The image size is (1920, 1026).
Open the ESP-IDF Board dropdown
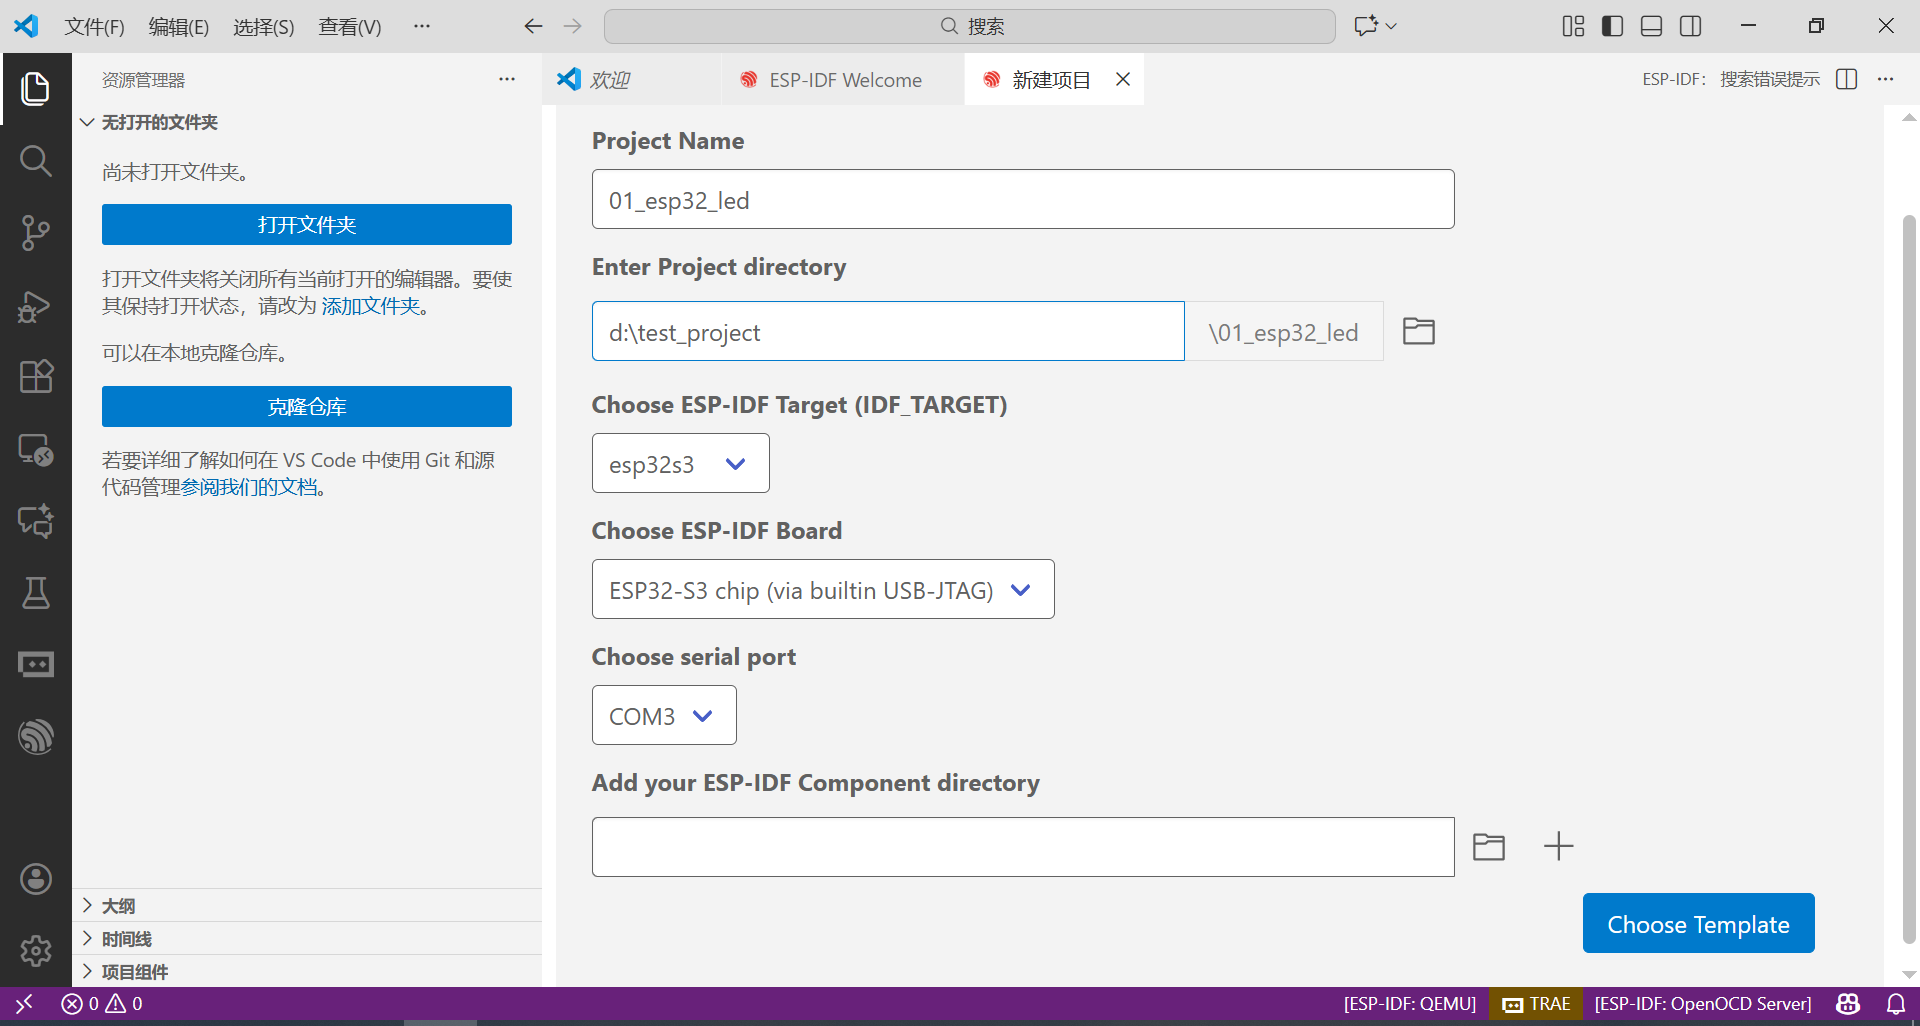click(823, 589)
